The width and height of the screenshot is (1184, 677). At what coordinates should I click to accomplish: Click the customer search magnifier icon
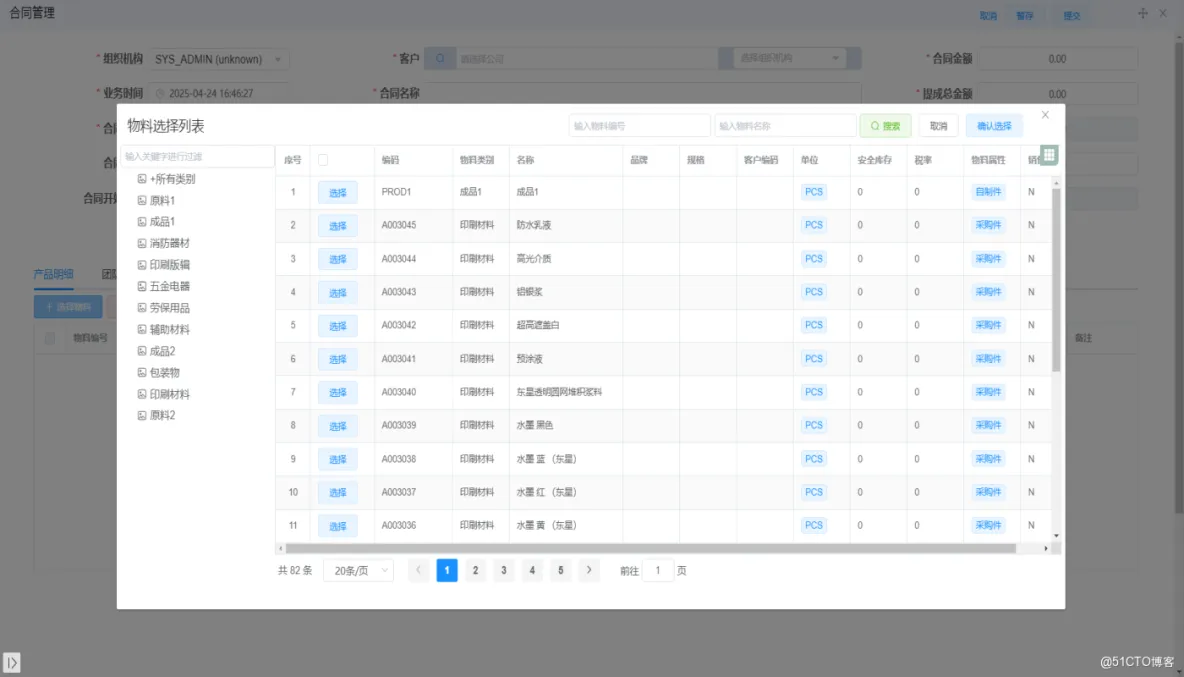(439, 58)
